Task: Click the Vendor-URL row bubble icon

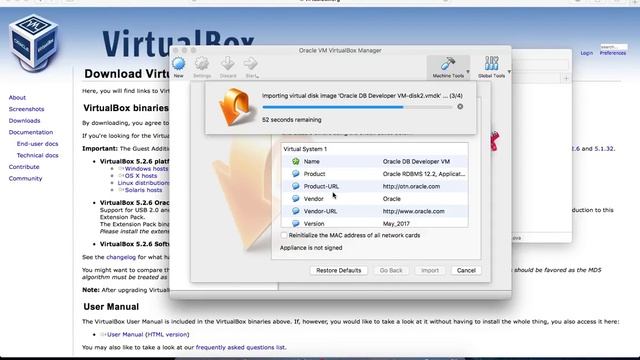Action: (296, 211)
